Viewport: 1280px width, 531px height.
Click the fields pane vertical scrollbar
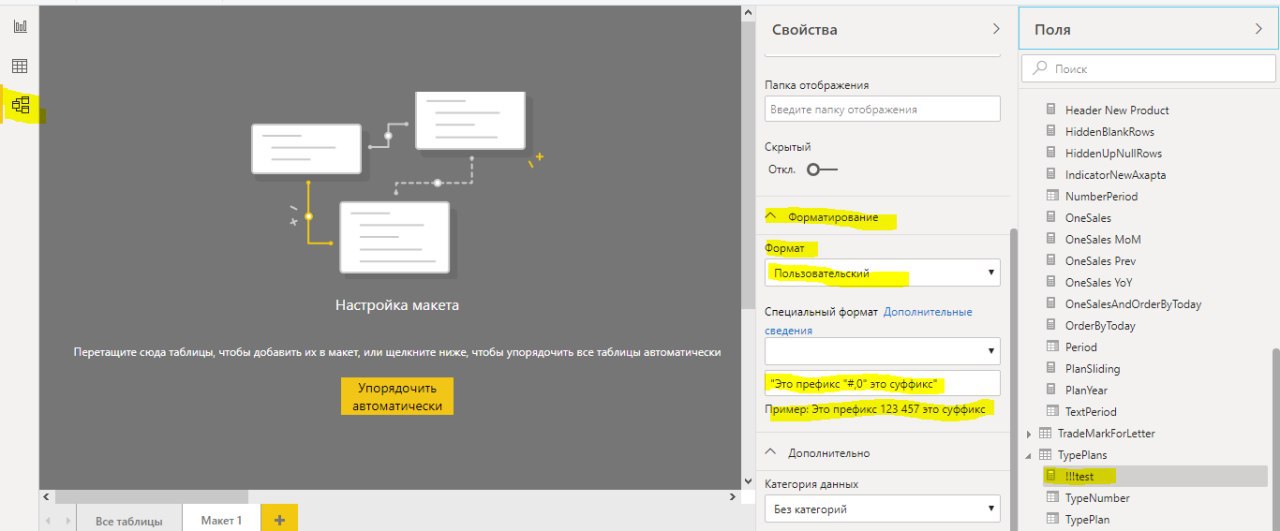click(1275, 440)
